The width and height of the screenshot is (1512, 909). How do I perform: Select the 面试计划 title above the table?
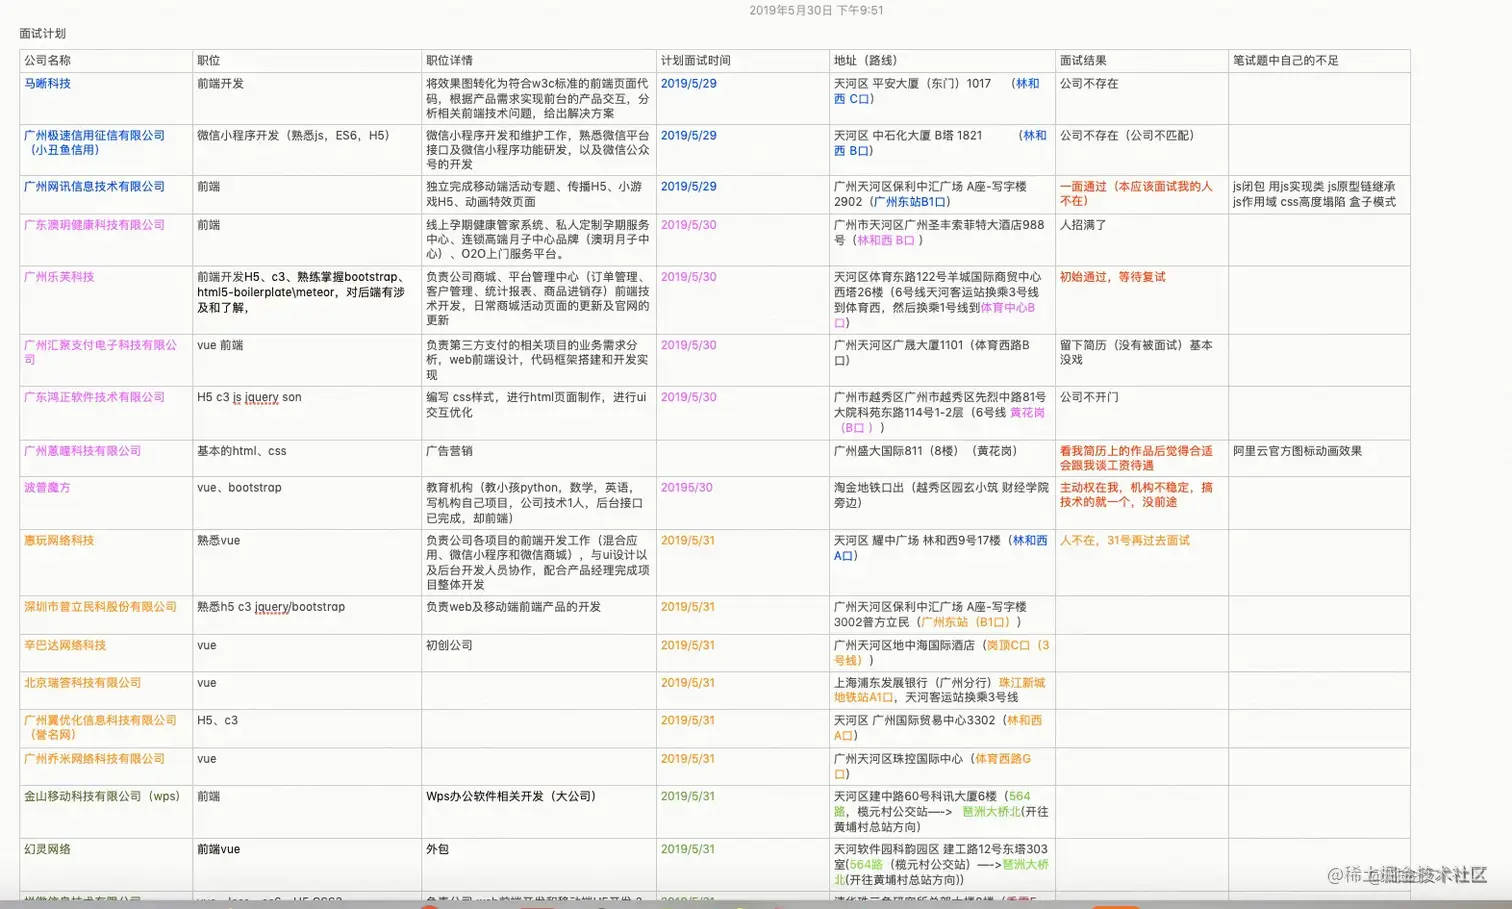tap(42, 34)
